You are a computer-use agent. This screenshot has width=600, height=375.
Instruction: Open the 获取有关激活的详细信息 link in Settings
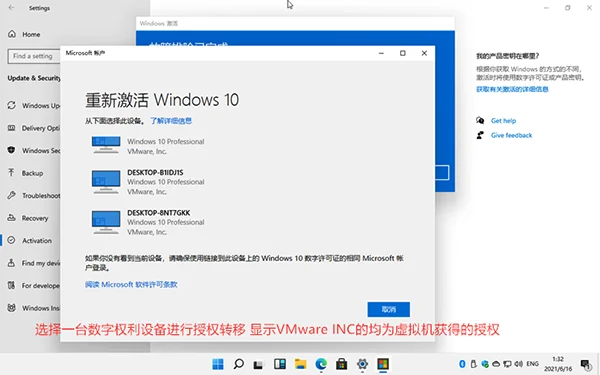click(x=512, y=89)
